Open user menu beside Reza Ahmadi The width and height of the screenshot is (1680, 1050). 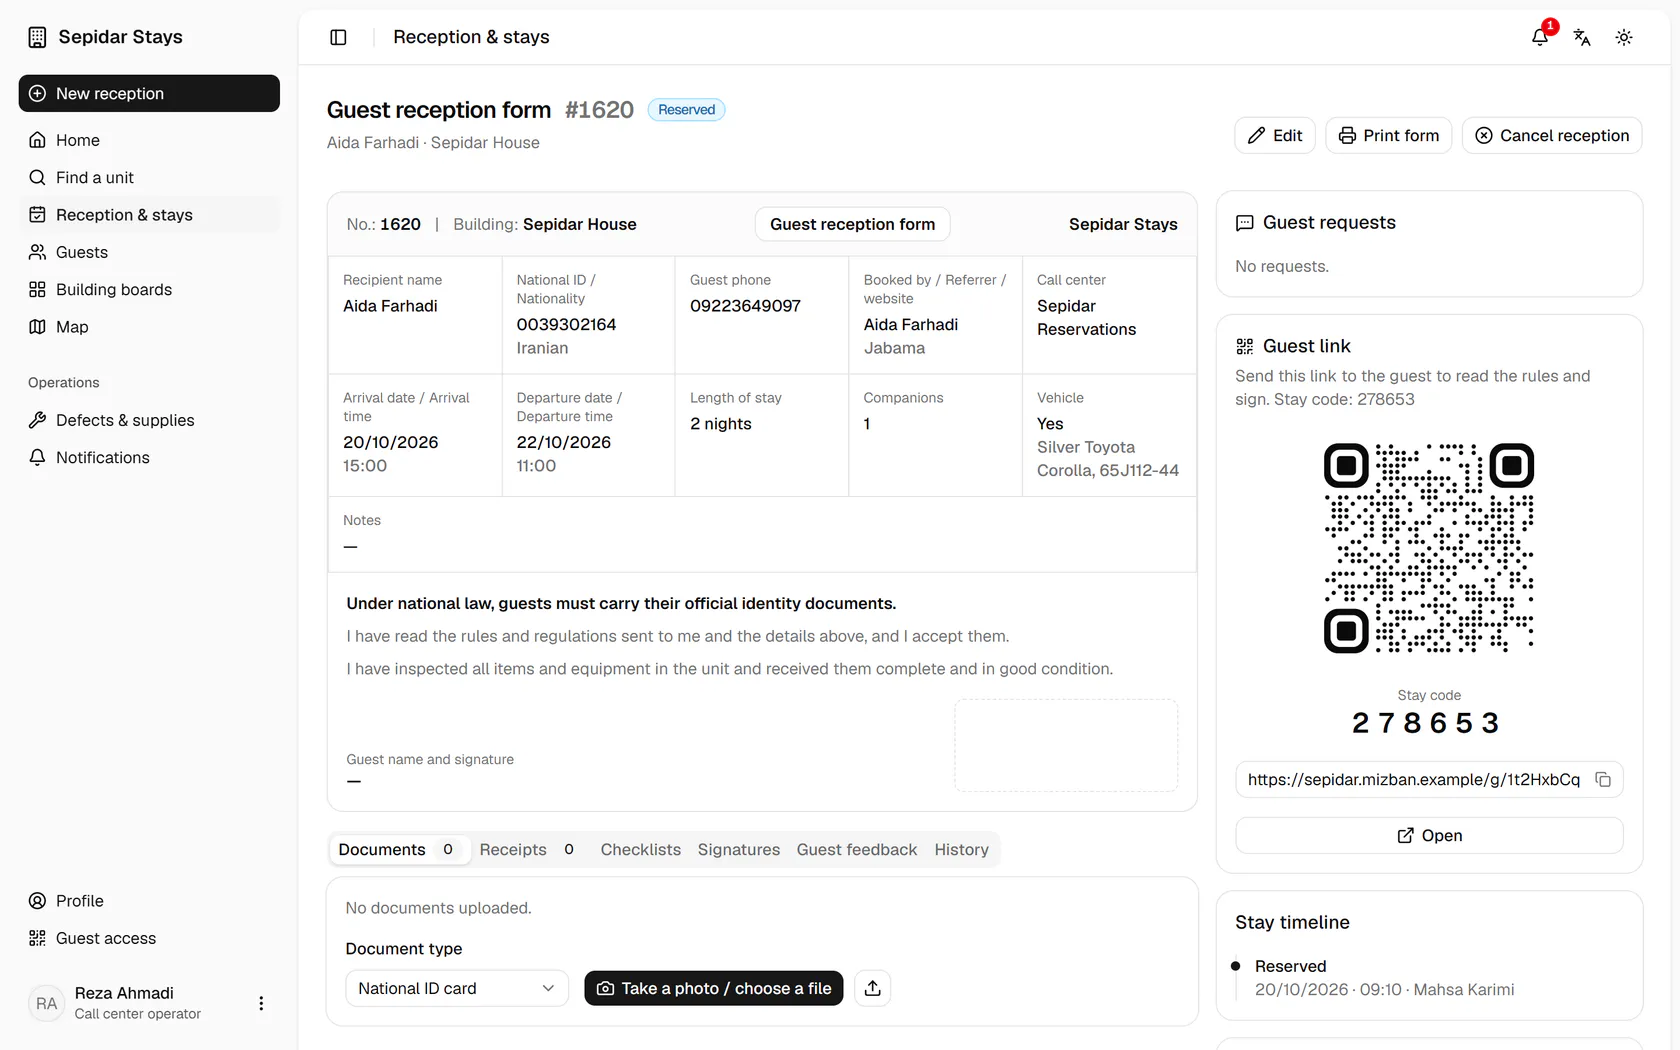tap(261, 1003)
